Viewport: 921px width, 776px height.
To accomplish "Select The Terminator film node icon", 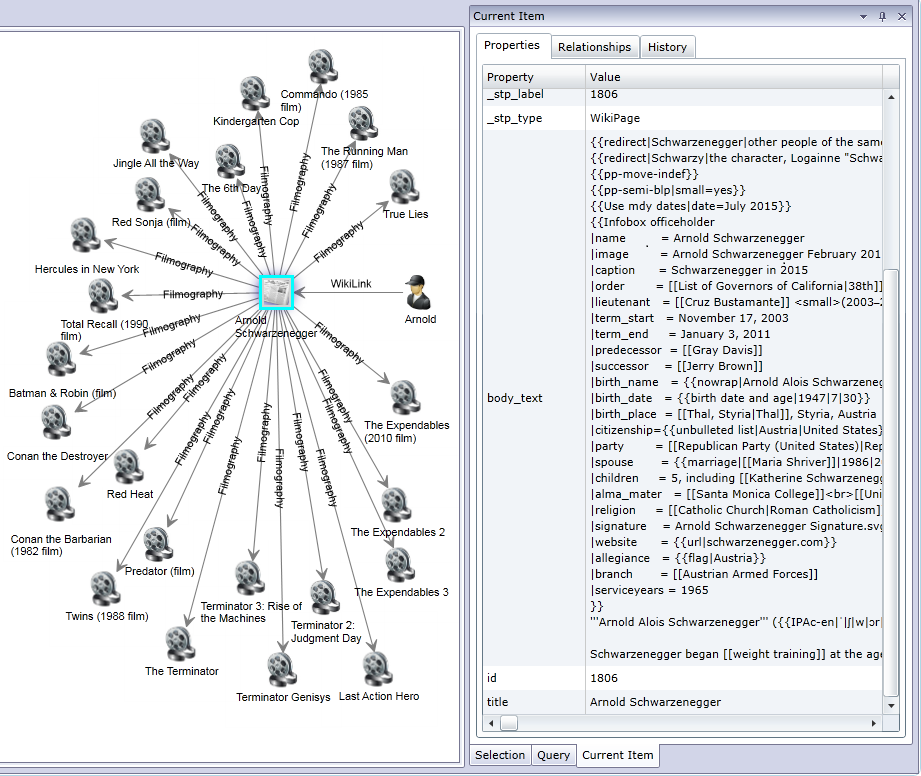I will tap(180, 644).
